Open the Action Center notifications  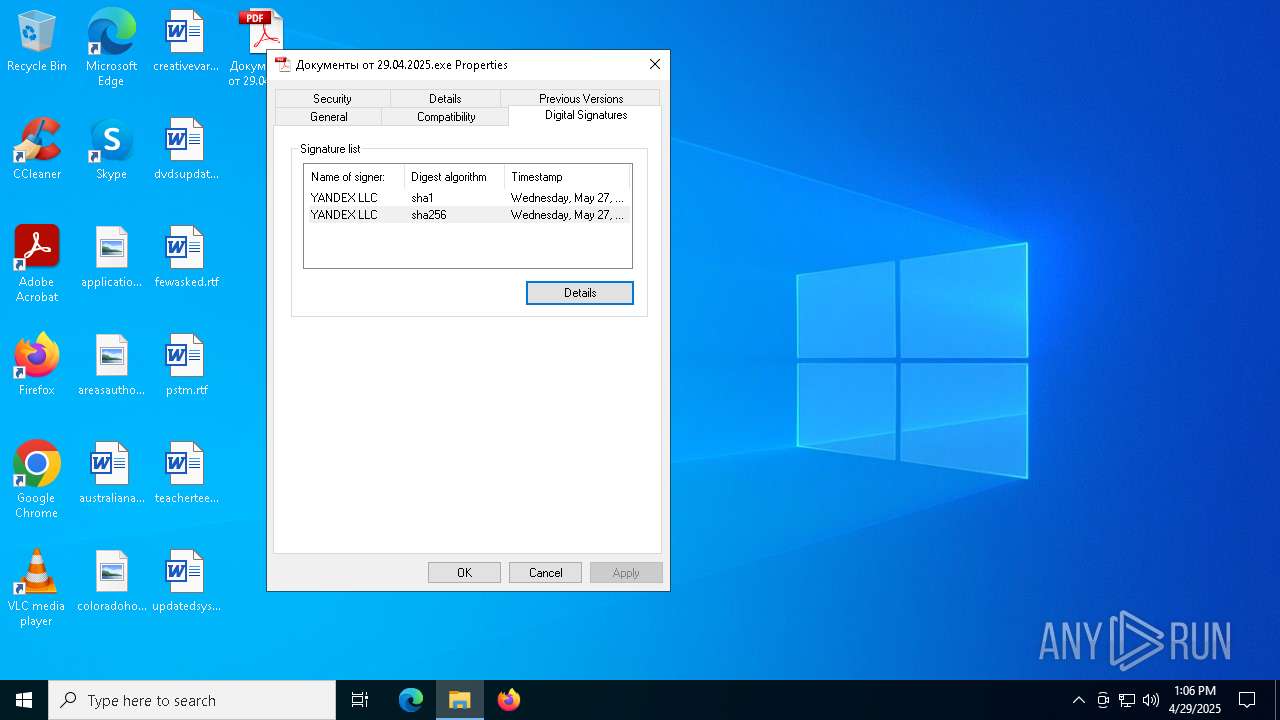coord(1247,700)
